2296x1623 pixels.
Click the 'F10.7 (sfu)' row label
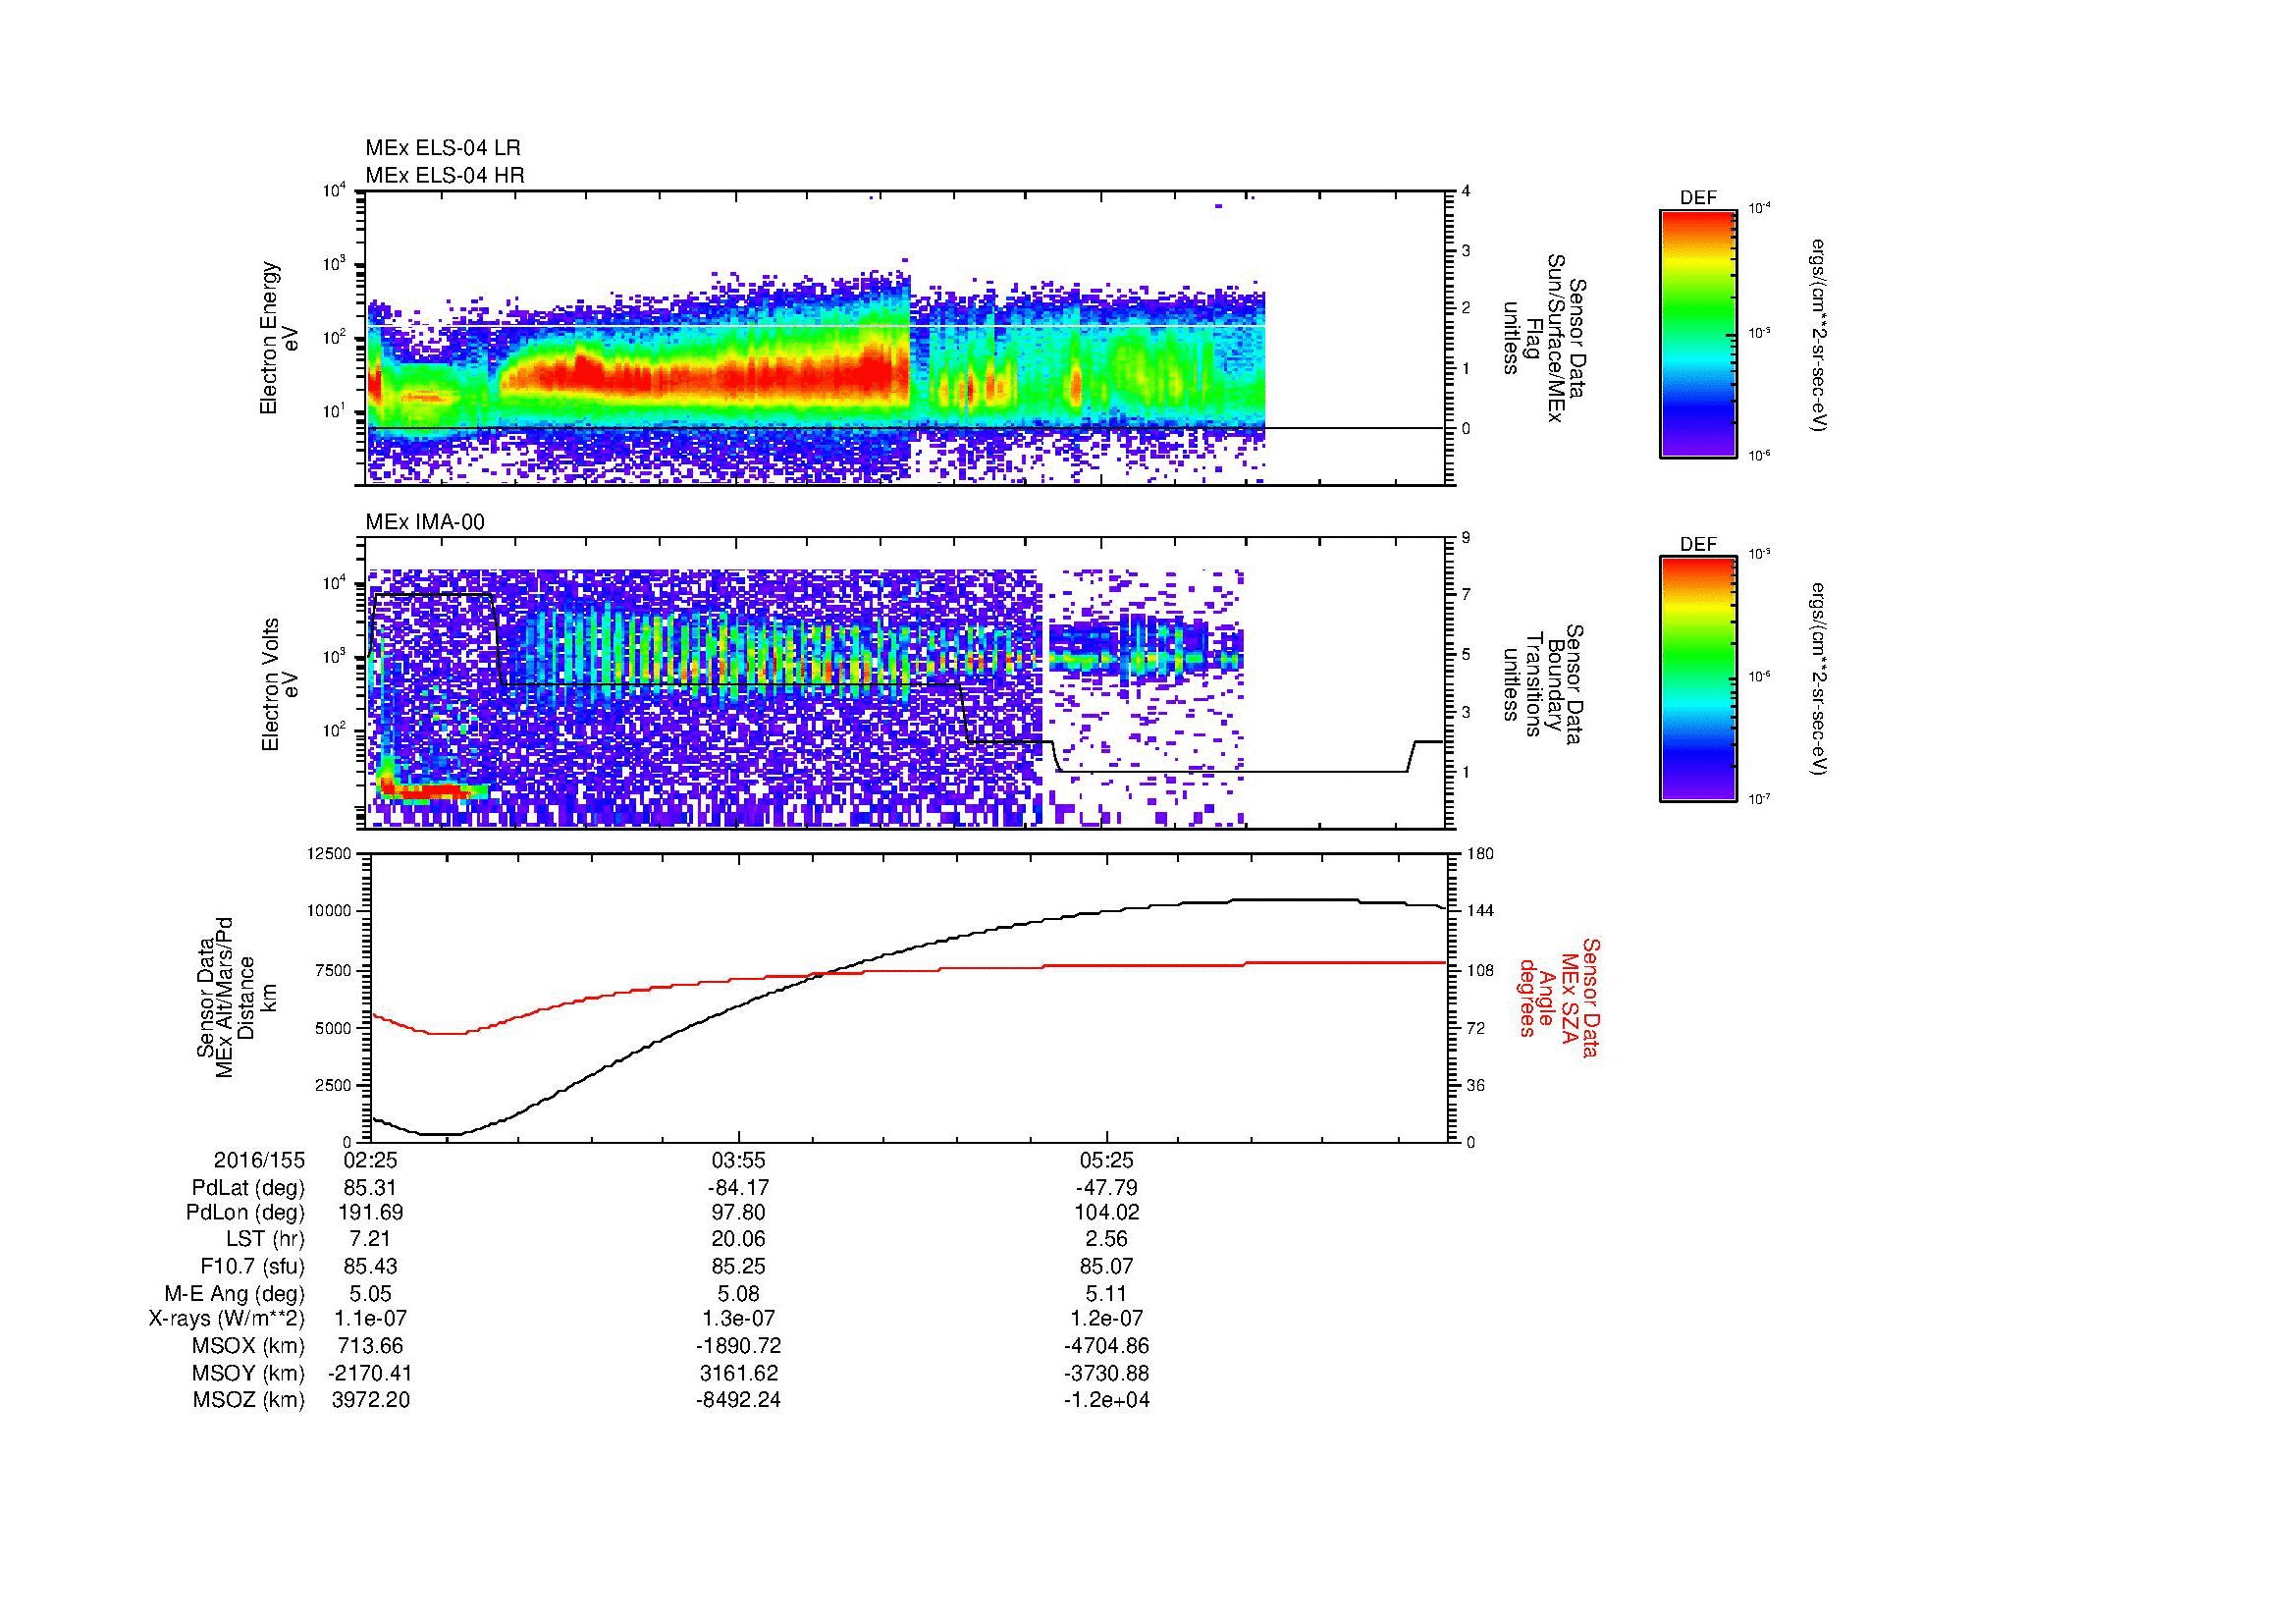coord(252,1266)
